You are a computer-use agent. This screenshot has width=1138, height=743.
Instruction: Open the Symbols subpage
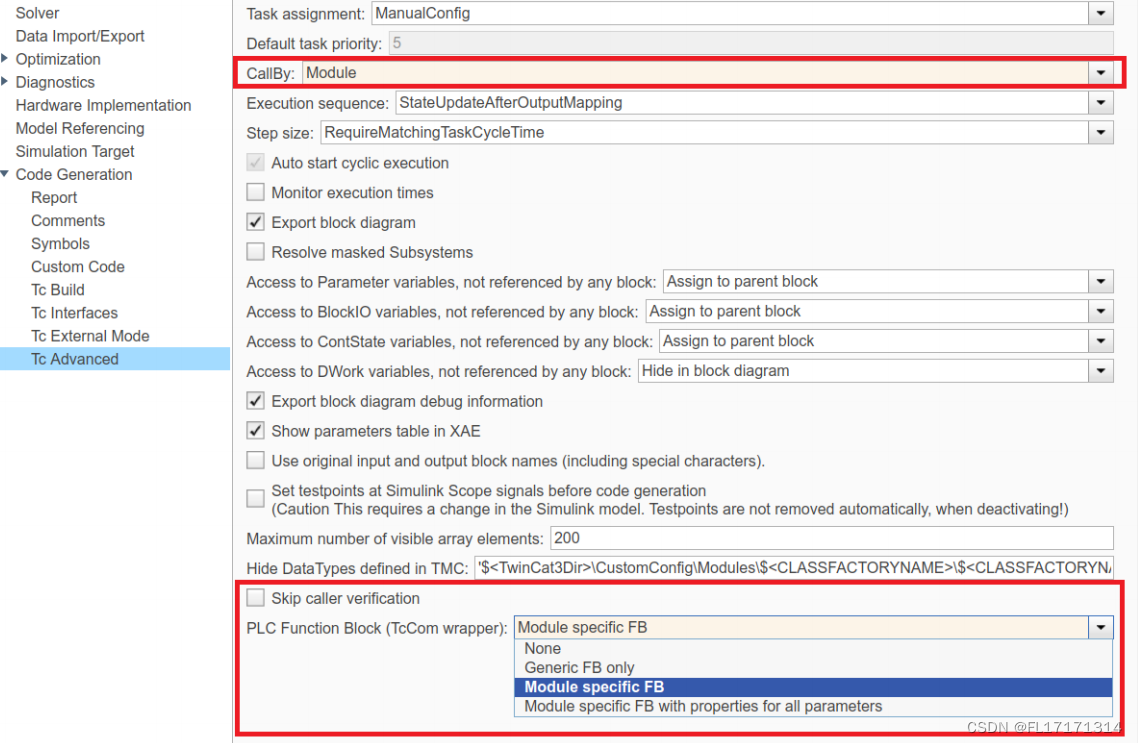[x=60, y=244]
